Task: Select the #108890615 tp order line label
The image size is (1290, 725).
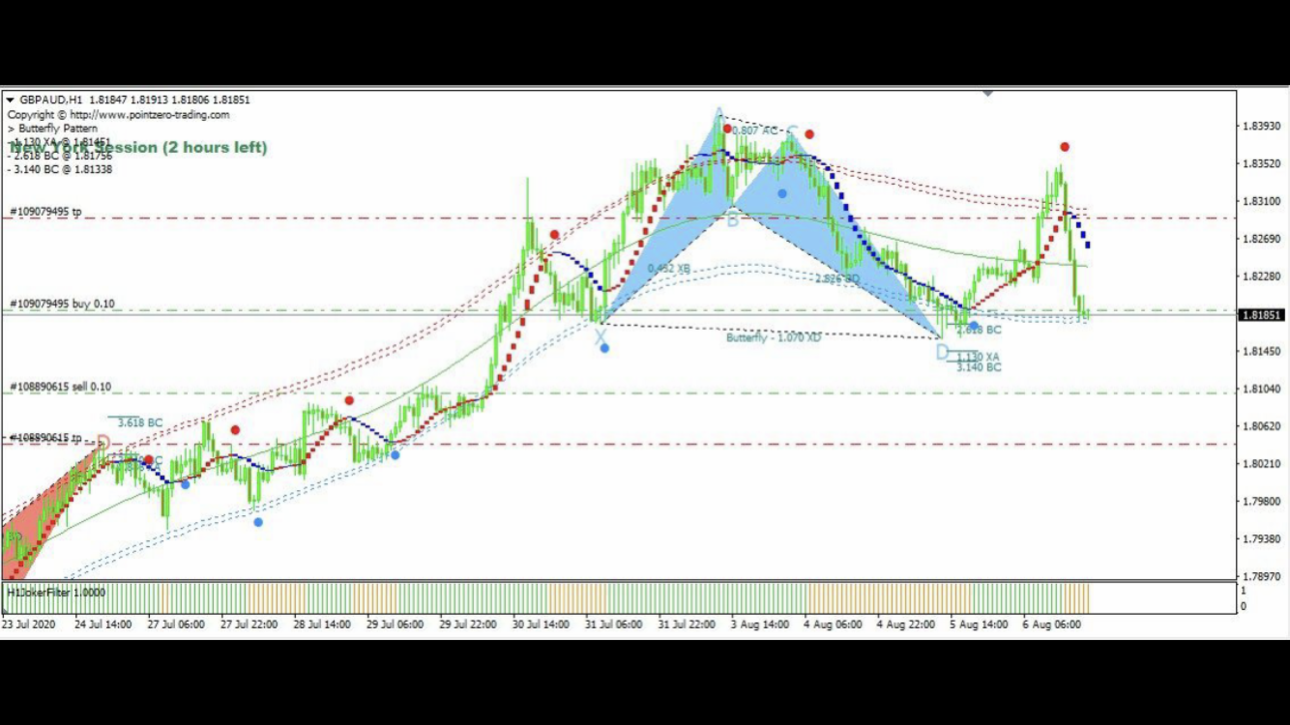Action: tap(46, 438)
